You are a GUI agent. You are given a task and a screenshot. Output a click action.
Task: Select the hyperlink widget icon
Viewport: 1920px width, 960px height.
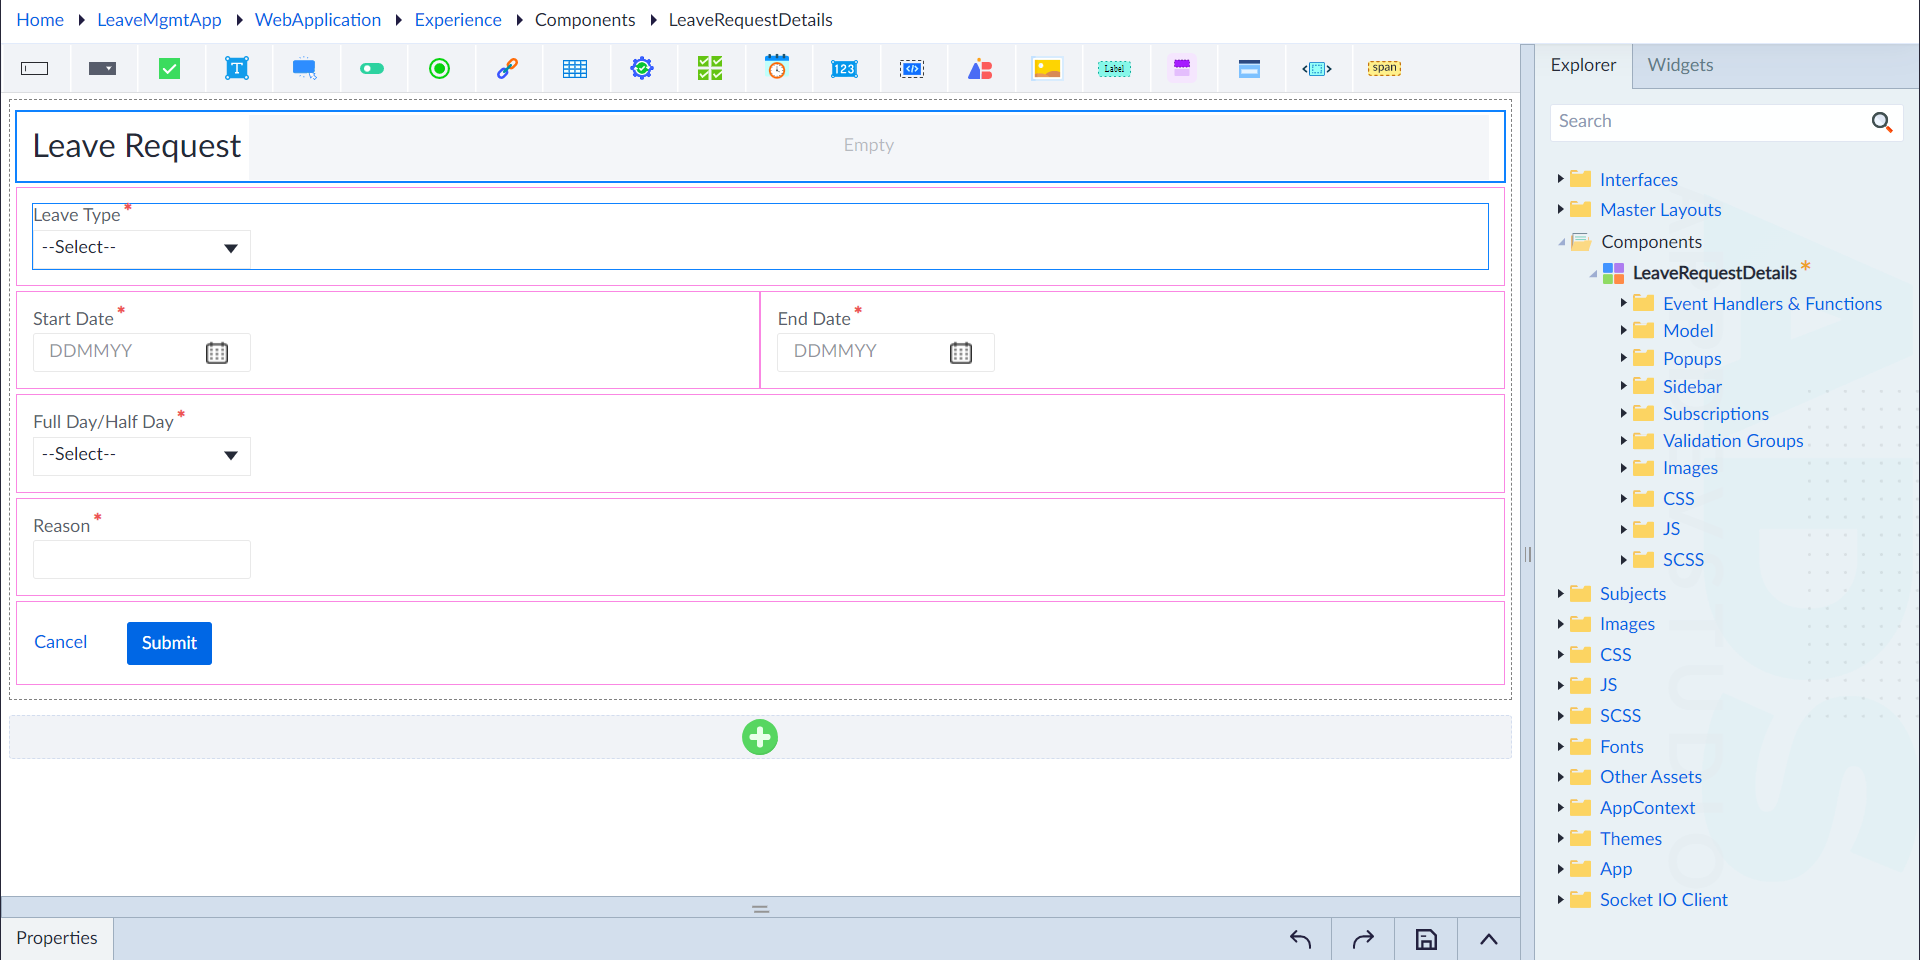point(507,69)
